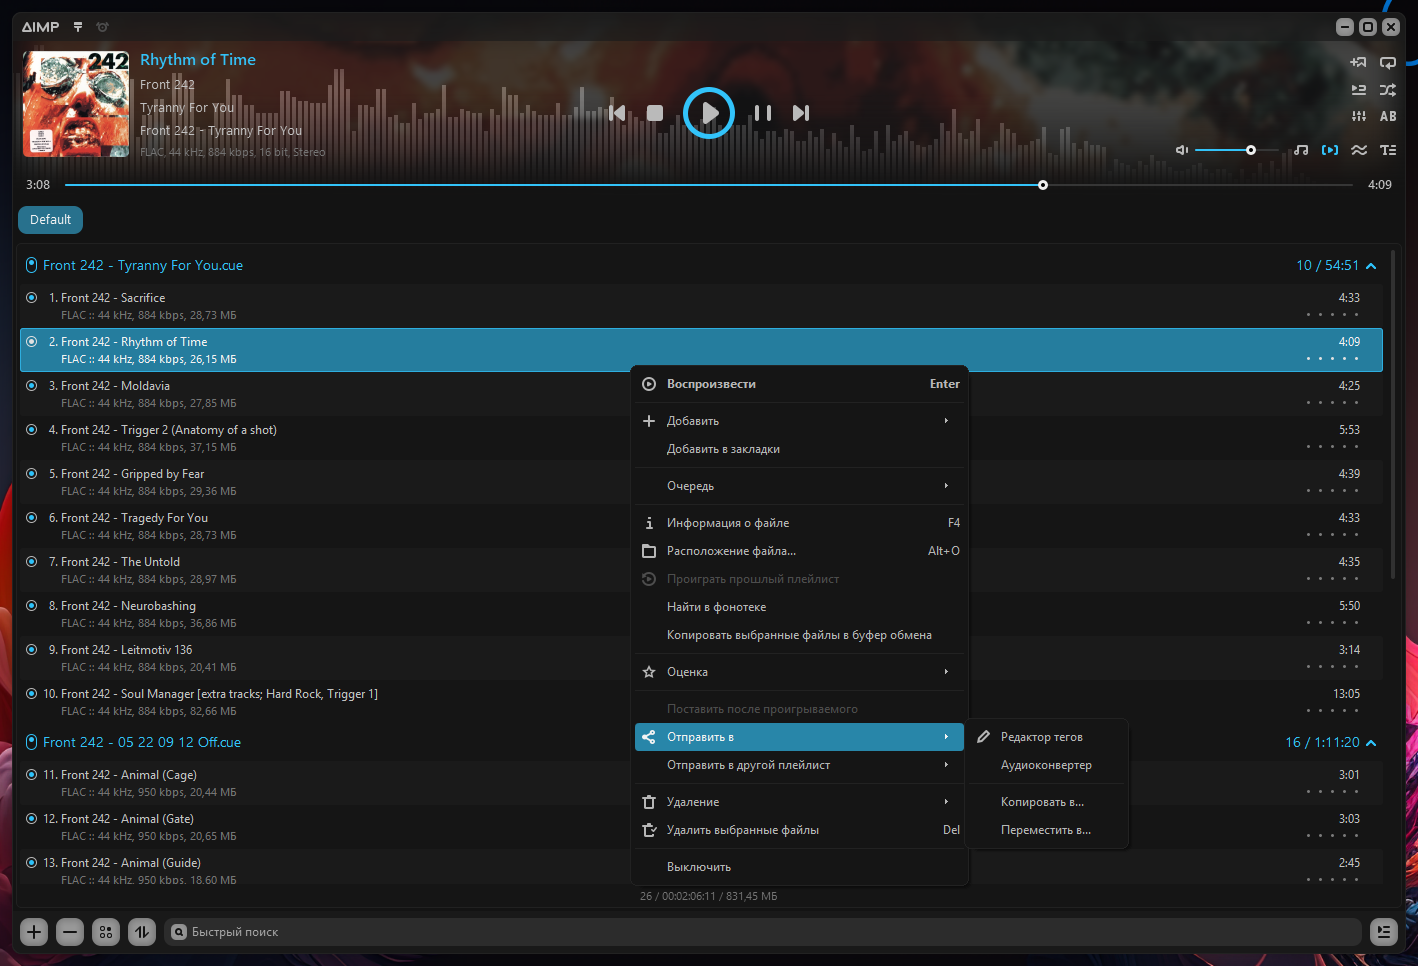
Task: Toggle checkbox for Gripped by Fear track
Action: coord(31,474)
